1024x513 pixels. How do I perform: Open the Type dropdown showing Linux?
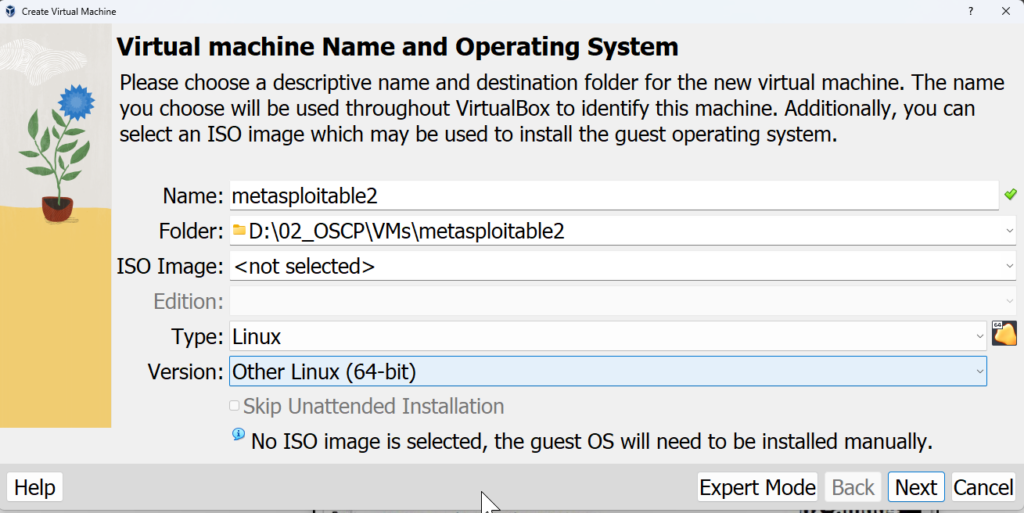point(607,337)
